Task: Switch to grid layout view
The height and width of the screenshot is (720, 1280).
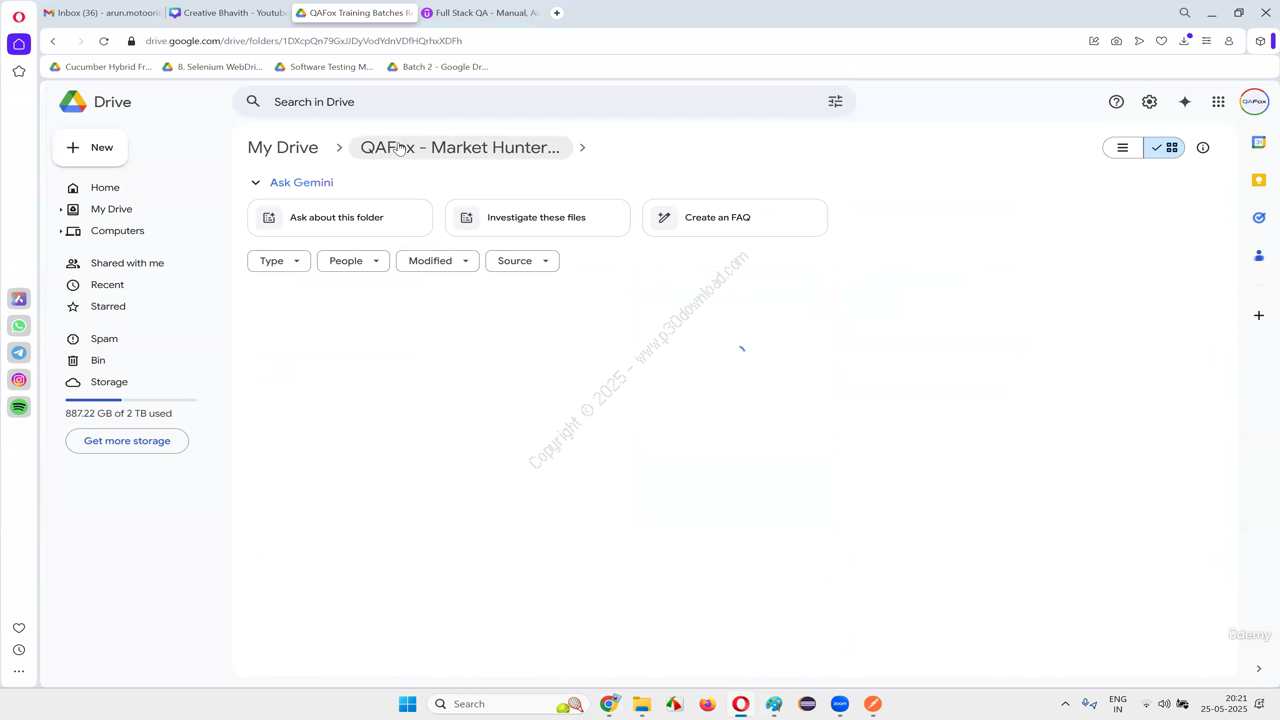Action: click(x=1164, y=148)
